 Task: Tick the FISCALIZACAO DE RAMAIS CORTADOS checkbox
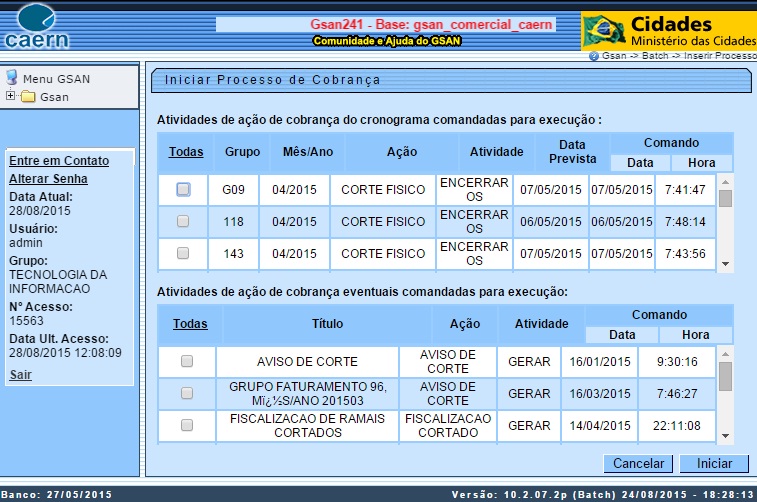tap(187, 425)
